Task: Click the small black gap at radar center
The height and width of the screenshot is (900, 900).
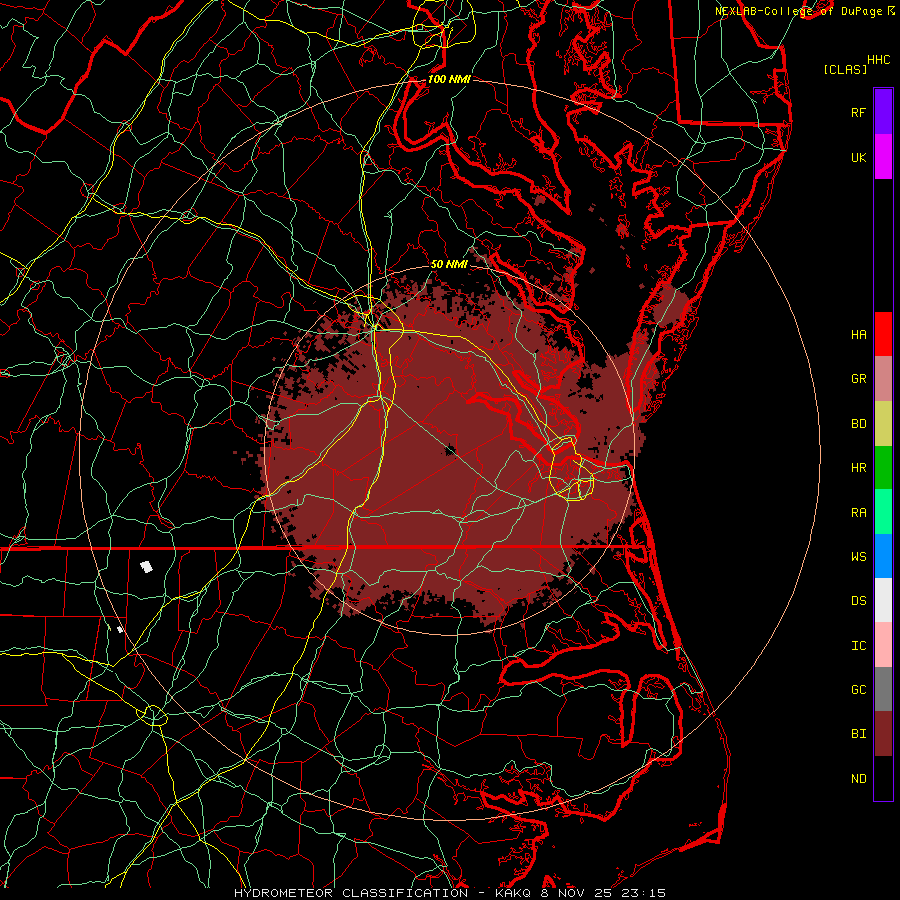Action: (451, 450)
